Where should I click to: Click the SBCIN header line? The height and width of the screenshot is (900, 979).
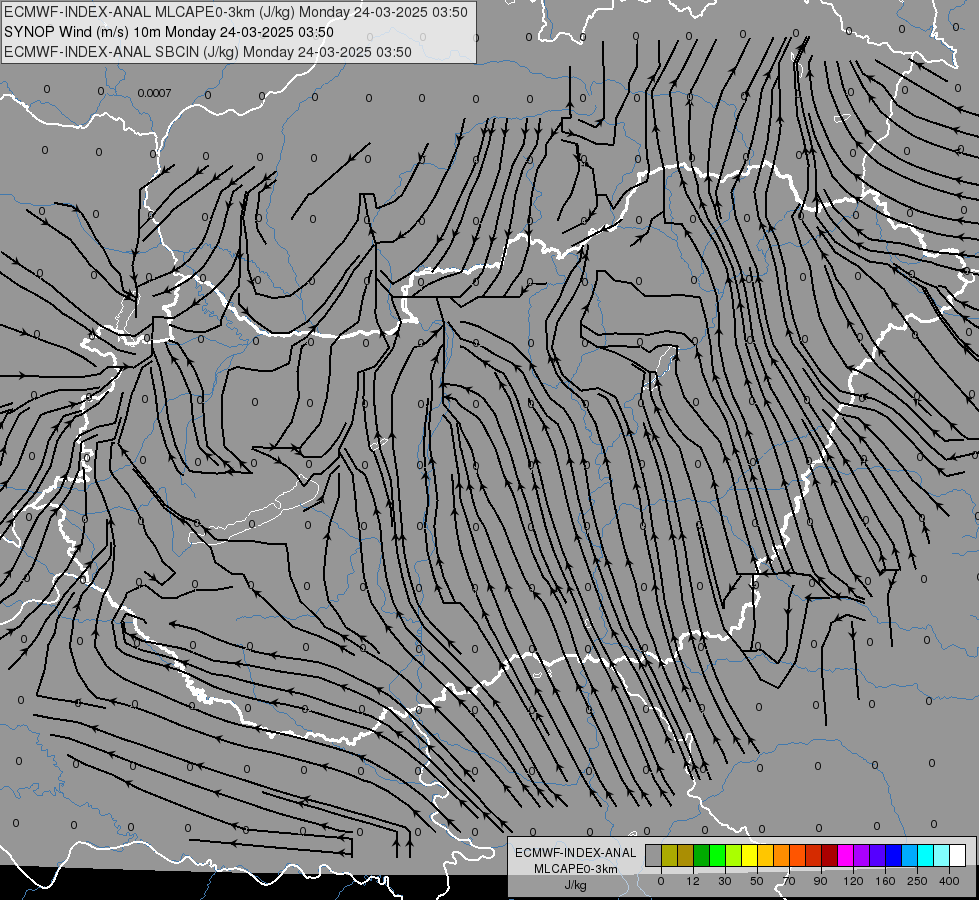(208, 52)
